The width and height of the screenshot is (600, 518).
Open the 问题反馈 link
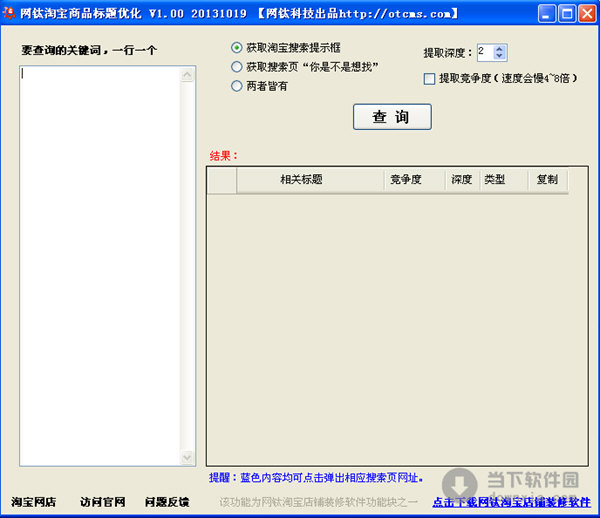[166, 501]
